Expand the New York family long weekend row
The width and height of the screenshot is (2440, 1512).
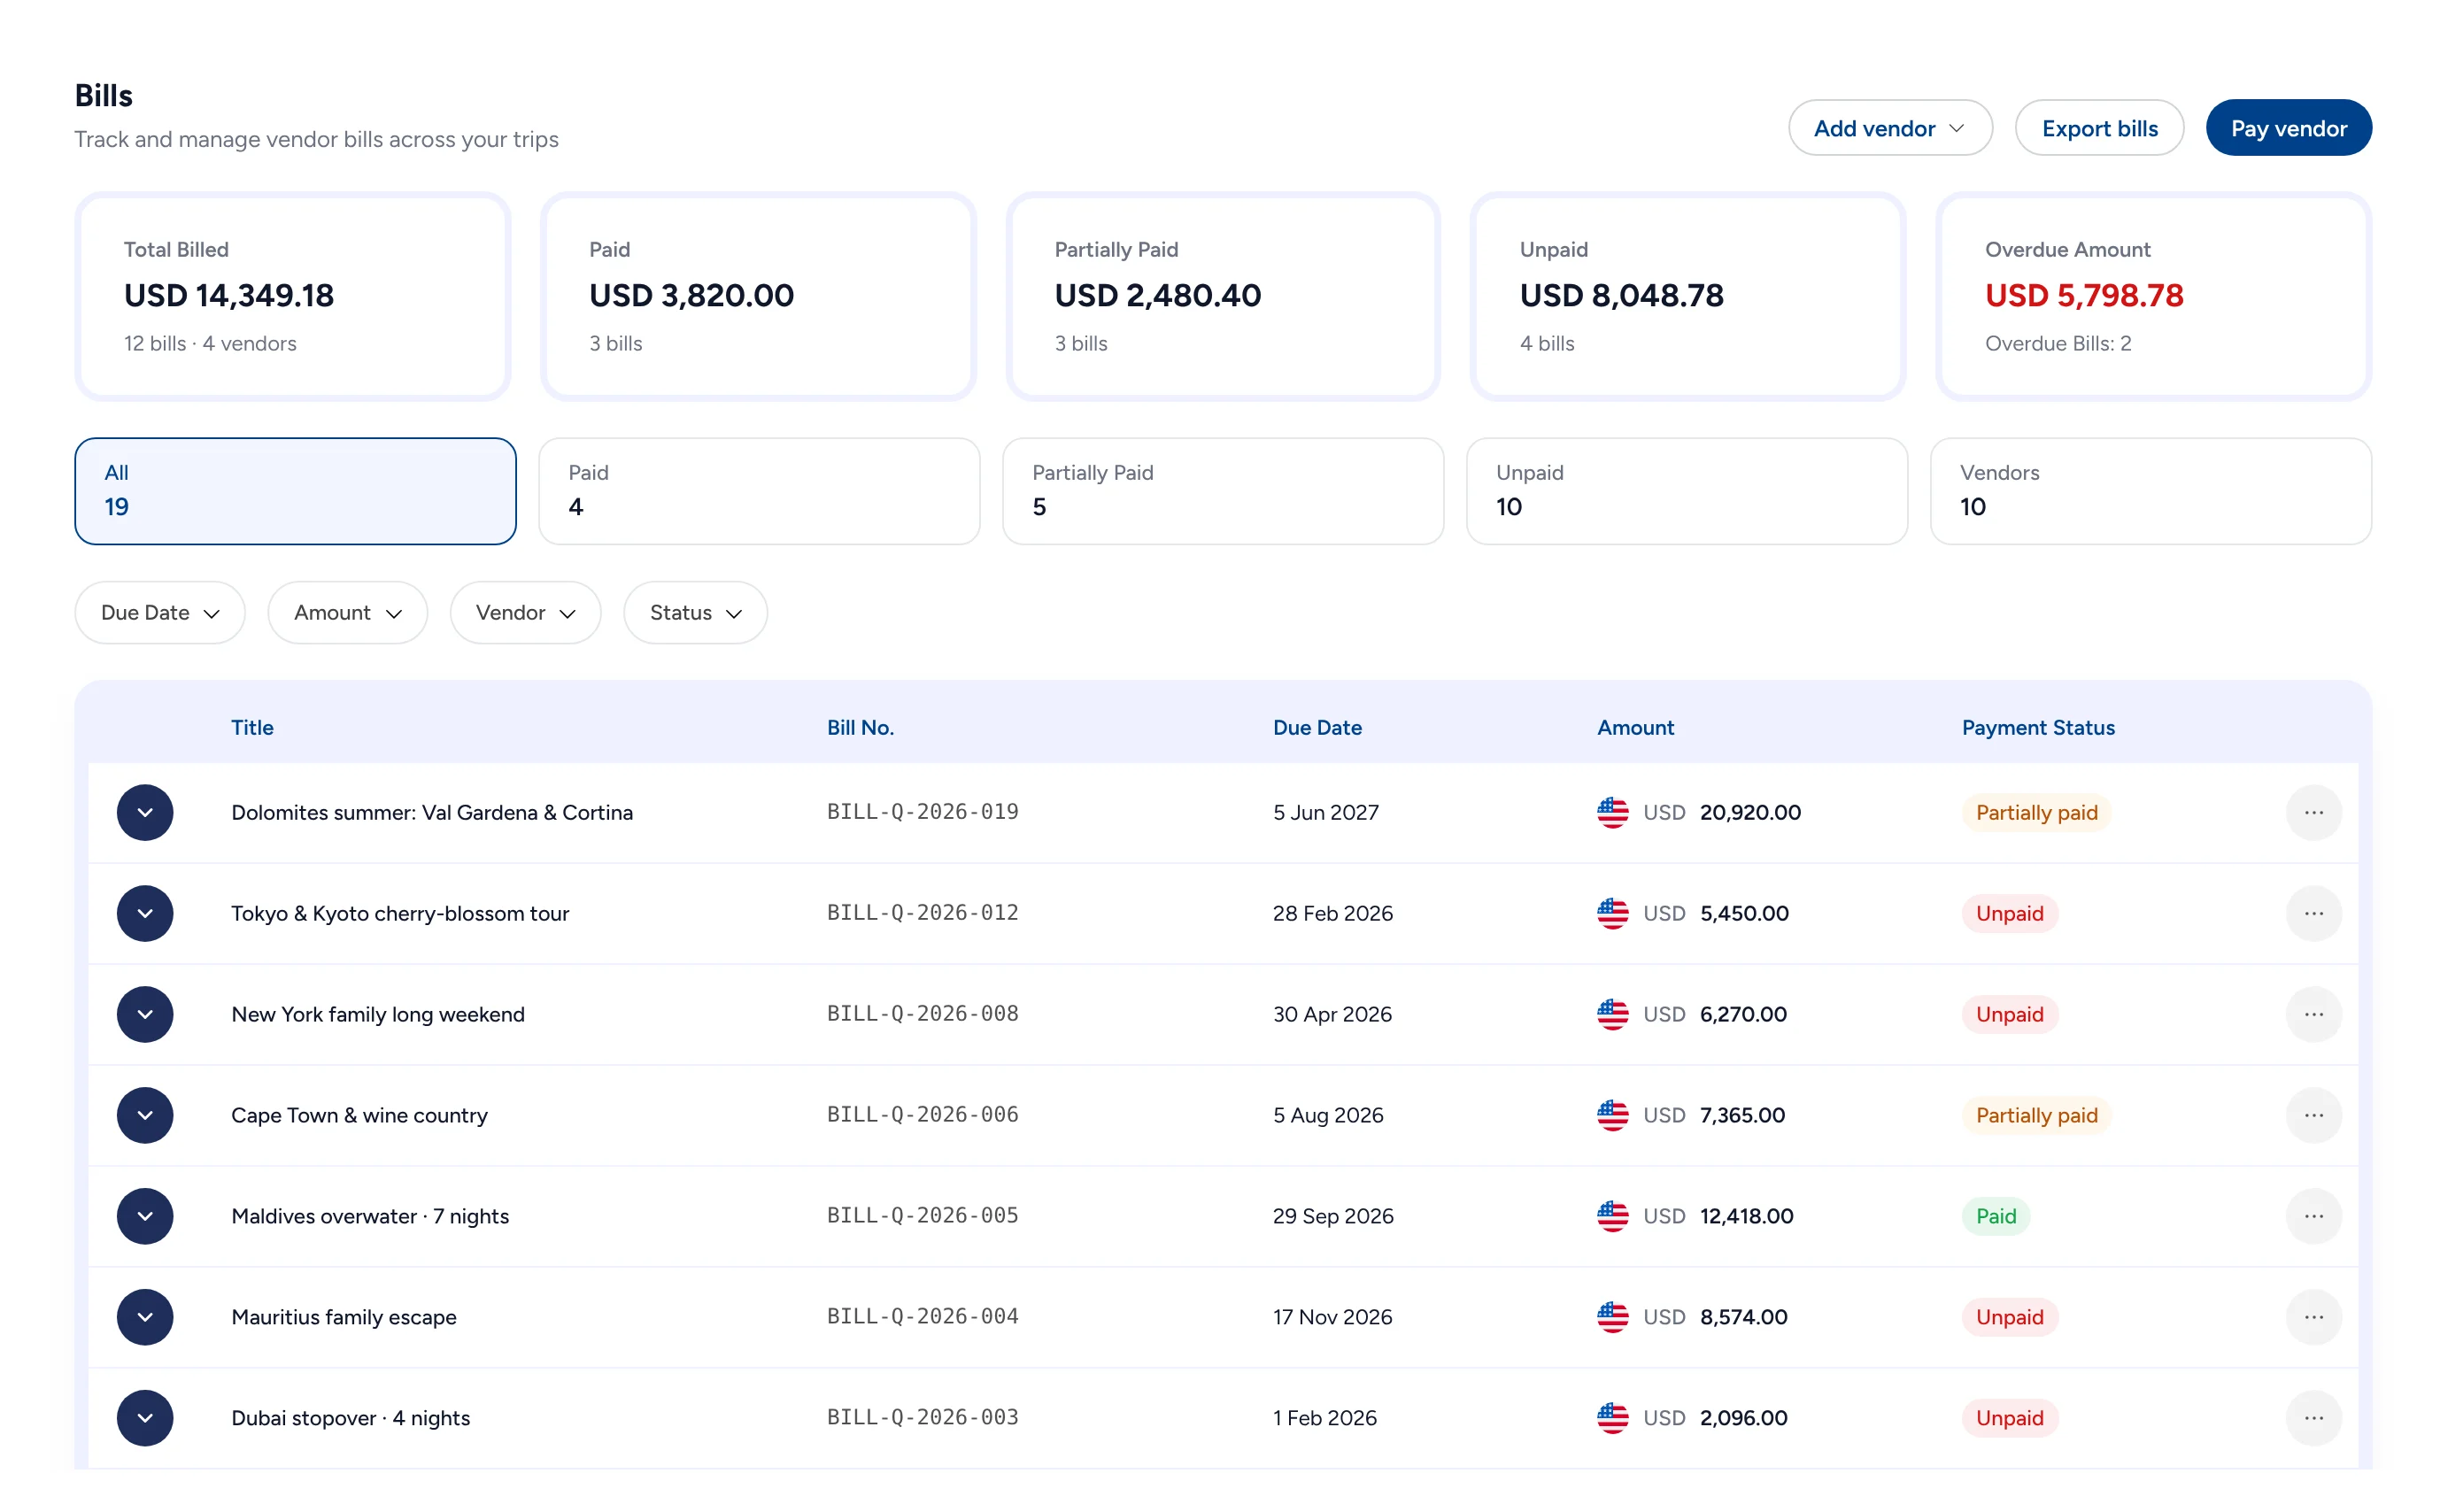(x=145, y=1014)
